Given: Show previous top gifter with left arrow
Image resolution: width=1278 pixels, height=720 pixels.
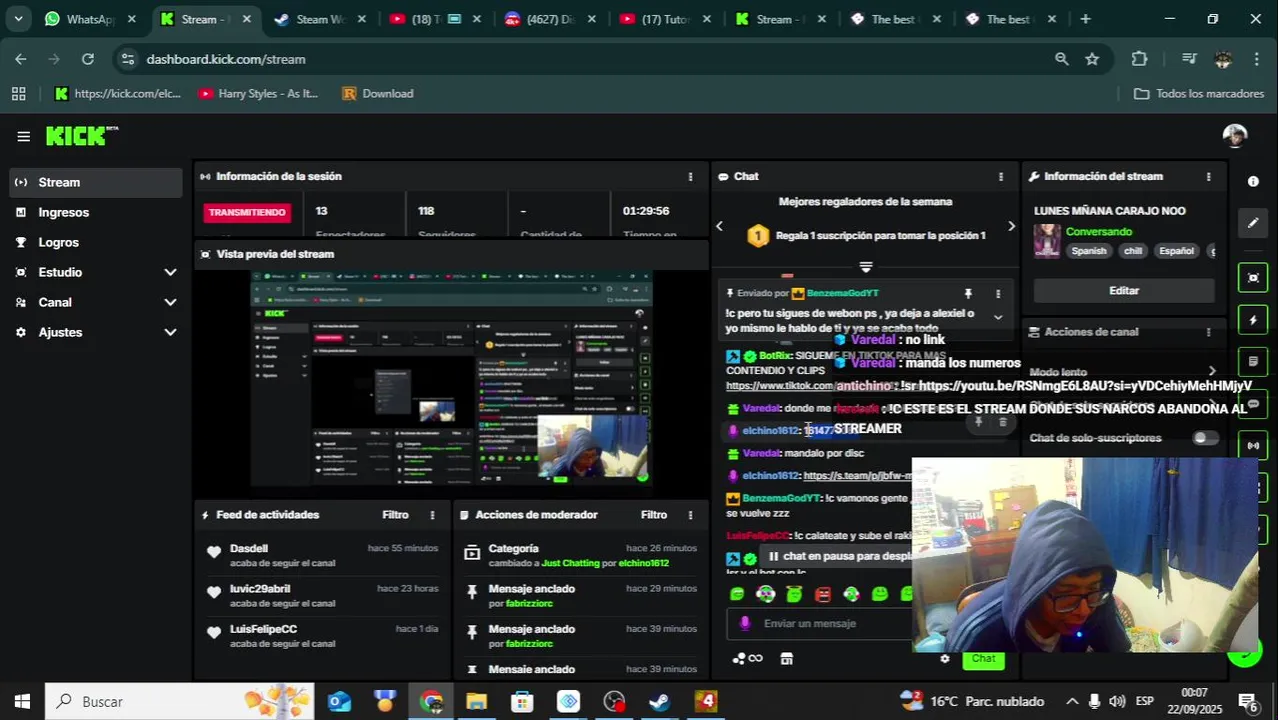Looking at the screenshot, I should [x=719, y=226].
